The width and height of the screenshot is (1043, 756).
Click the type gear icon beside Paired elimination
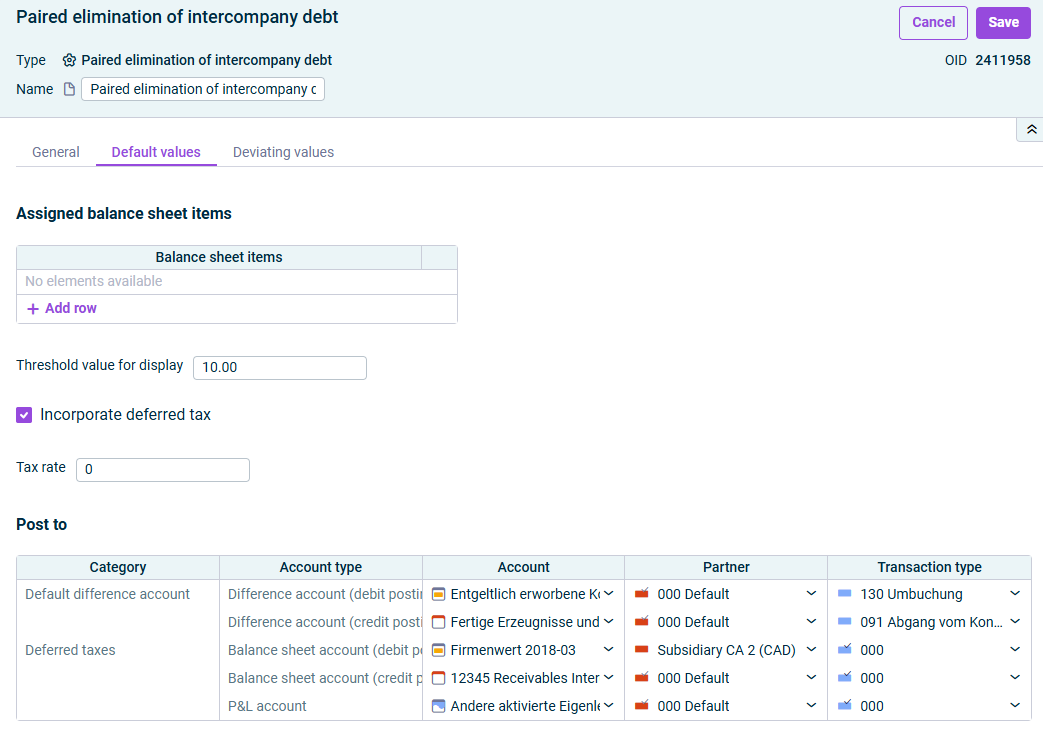point(69,61)
